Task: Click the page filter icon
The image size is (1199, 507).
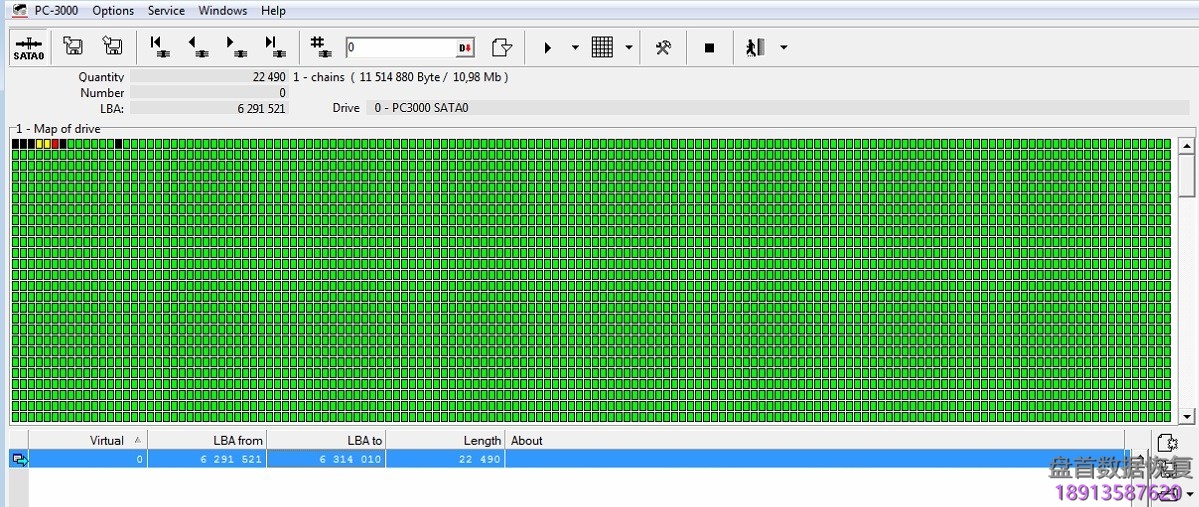Action: [x=501, y=47]
